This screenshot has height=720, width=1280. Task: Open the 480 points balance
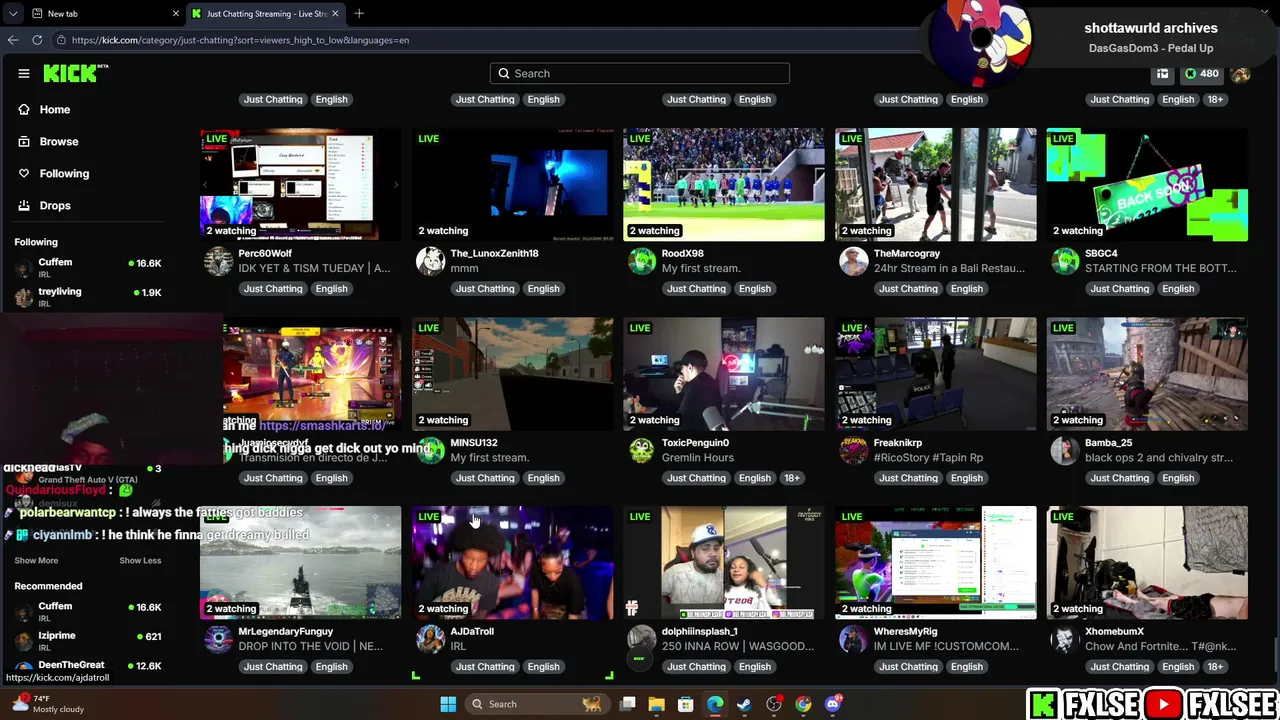1201,73
